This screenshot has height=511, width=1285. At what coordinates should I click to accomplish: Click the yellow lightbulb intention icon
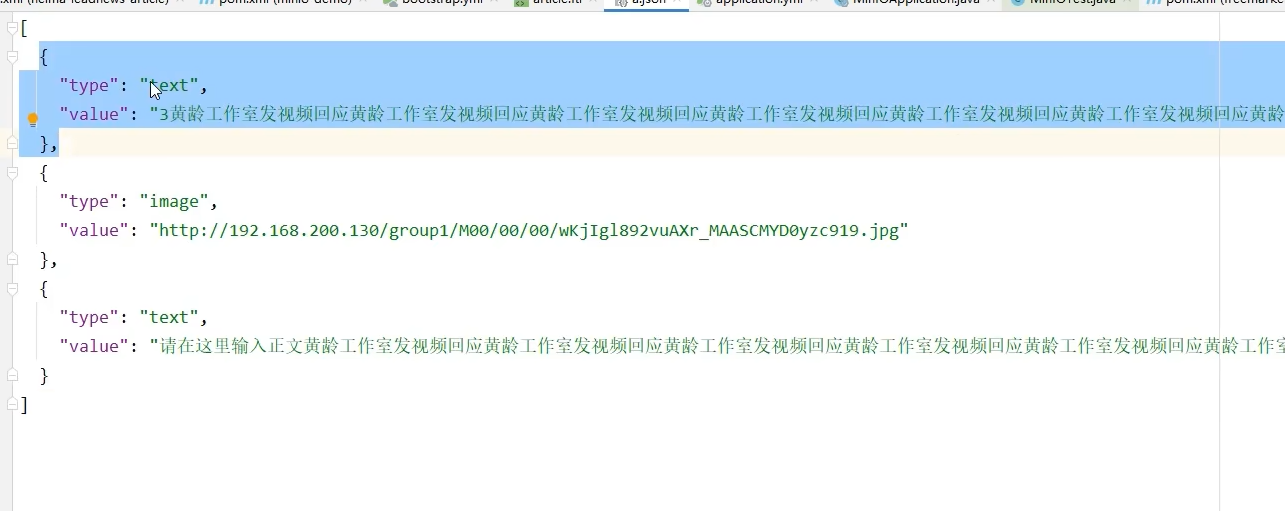coord(32,120)
